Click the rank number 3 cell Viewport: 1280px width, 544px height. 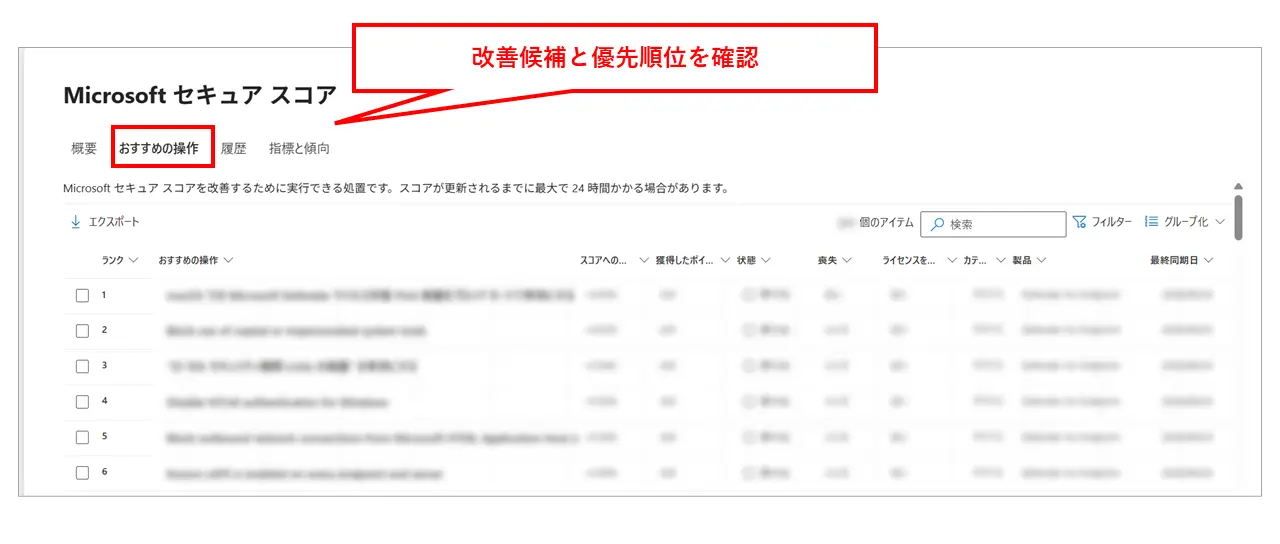104,365
